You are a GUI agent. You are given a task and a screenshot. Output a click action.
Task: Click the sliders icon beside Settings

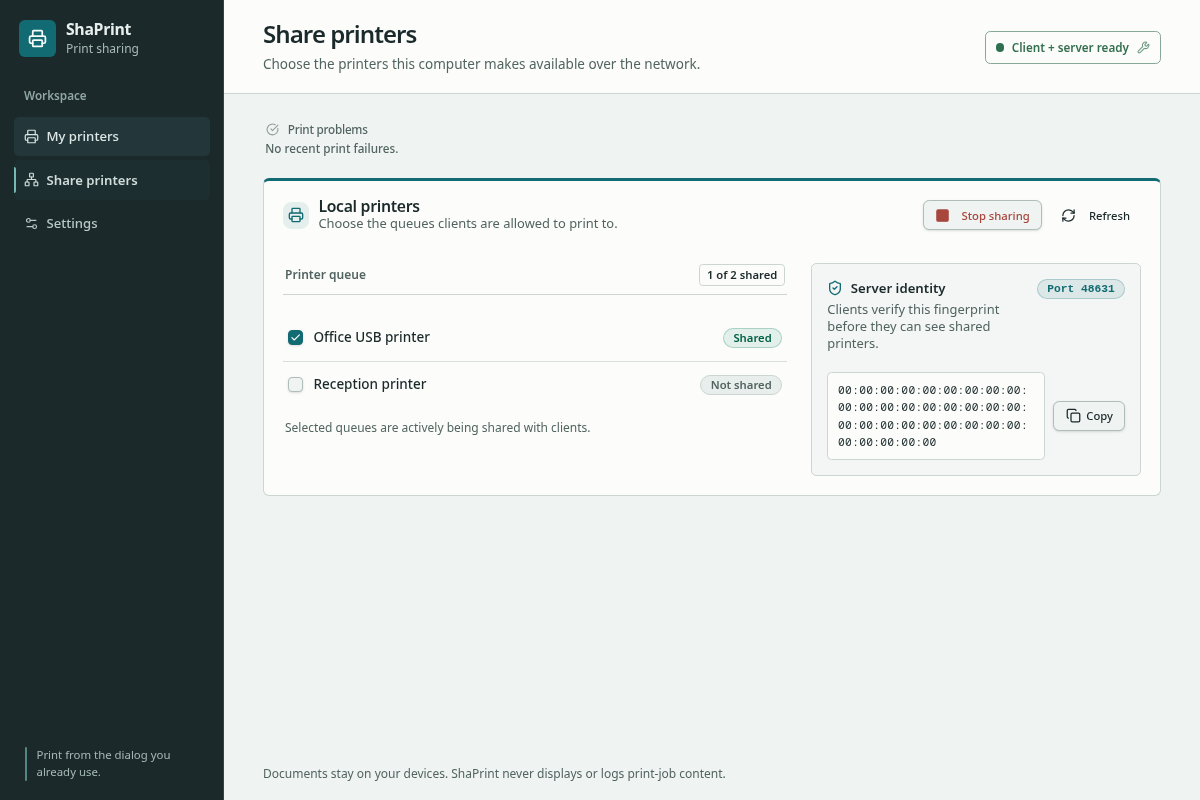point(32,223)
